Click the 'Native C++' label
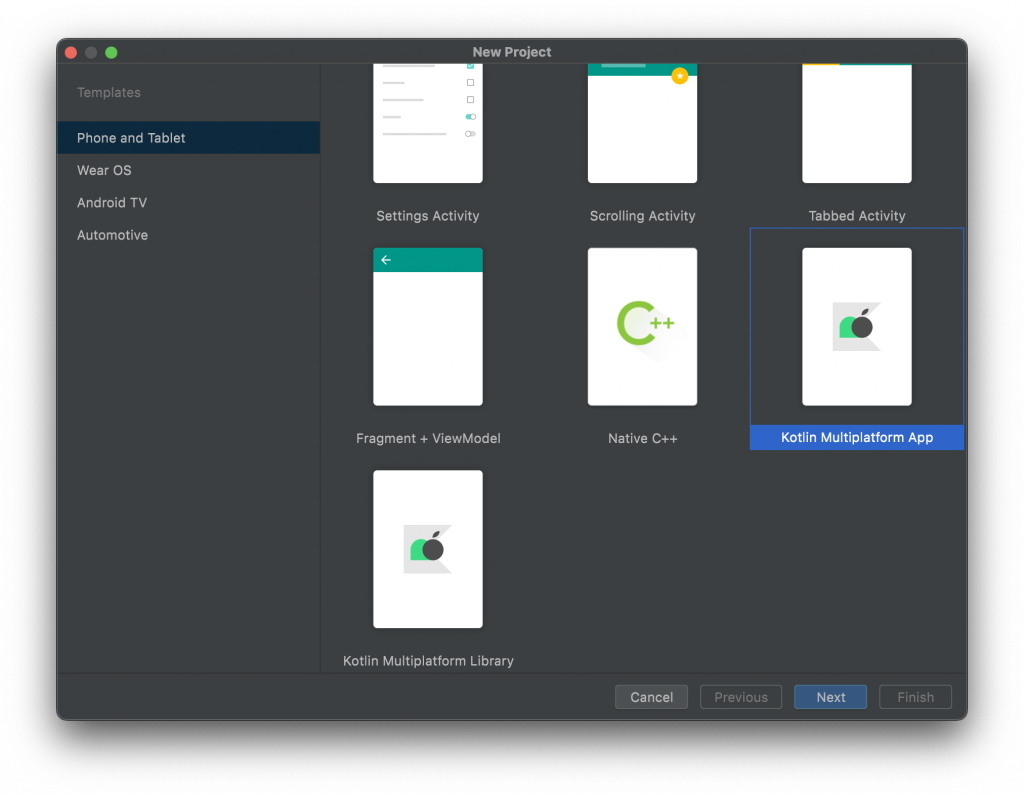Image resolution: width=1024 pixels, height=795 pixels. pyautogui.click(x=642, y=438)
